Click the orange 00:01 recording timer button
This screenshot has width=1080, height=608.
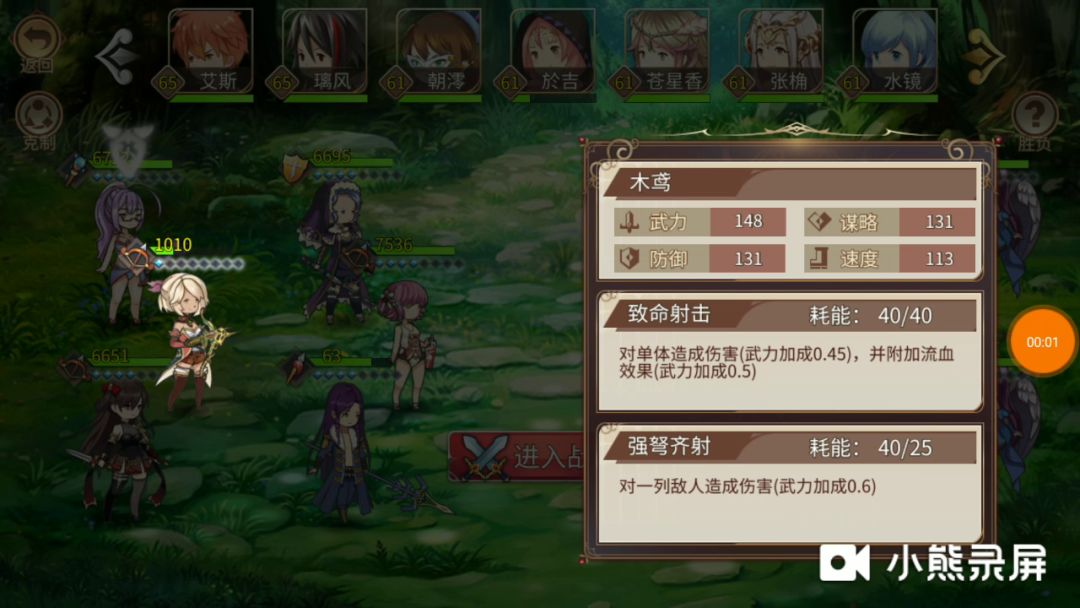[1042, 342]
